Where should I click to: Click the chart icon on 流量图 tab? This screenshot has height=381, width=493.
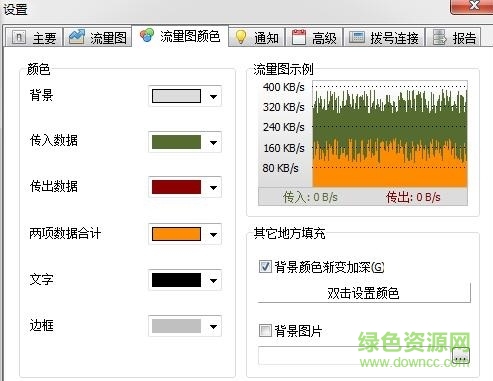[77, 37]
